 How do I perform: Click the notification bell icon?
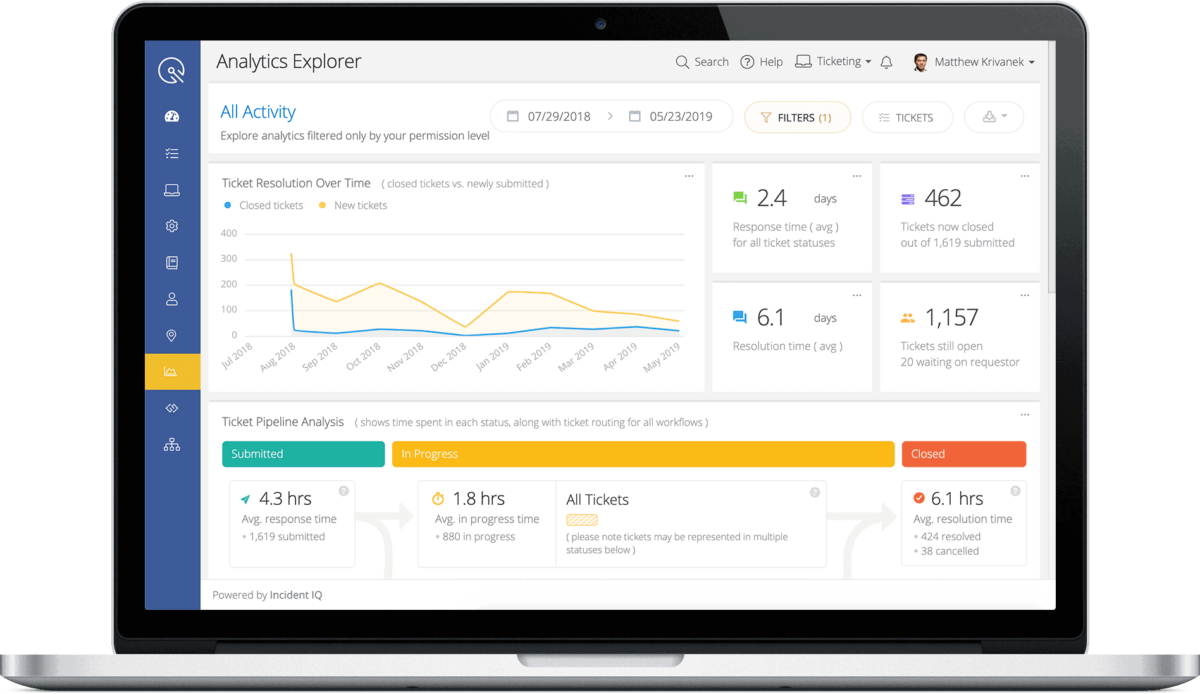tap(886, 61)
